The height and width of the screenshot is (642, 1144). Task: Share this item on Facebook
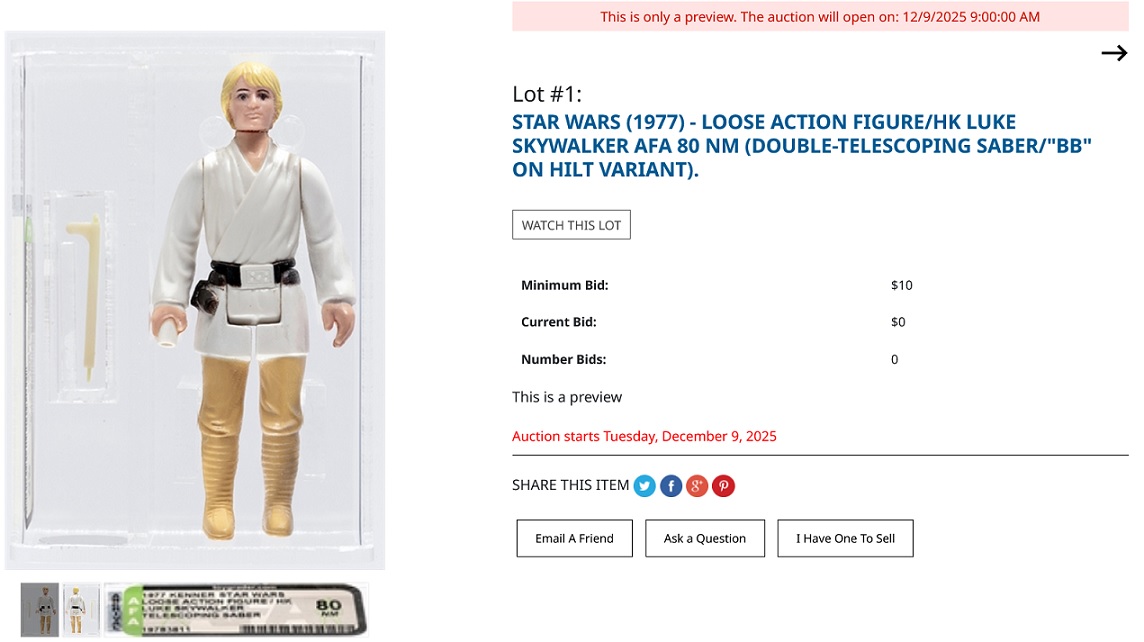[671, 486]
